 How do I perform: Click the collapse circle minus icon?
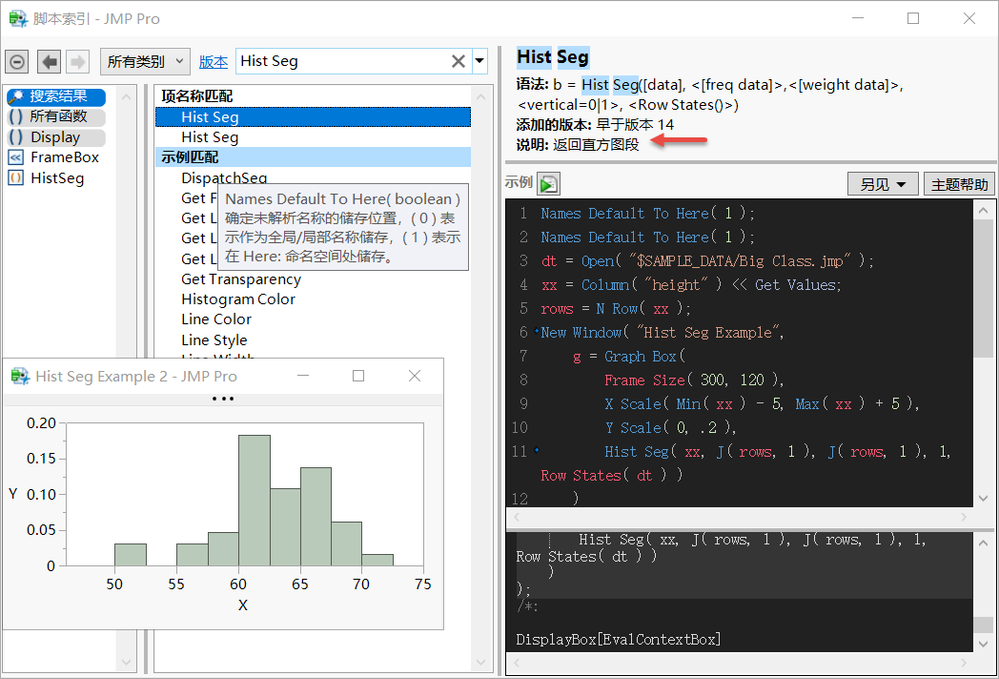[x=17, y=62]
